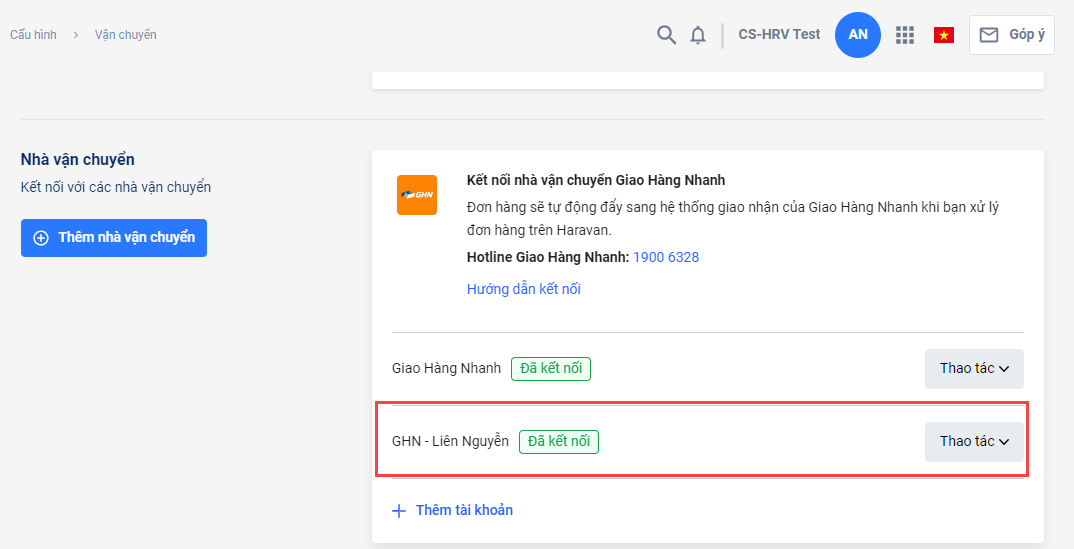Click Đã kết nối badge beside Giao Hàng Nhanh

(550, 368)
